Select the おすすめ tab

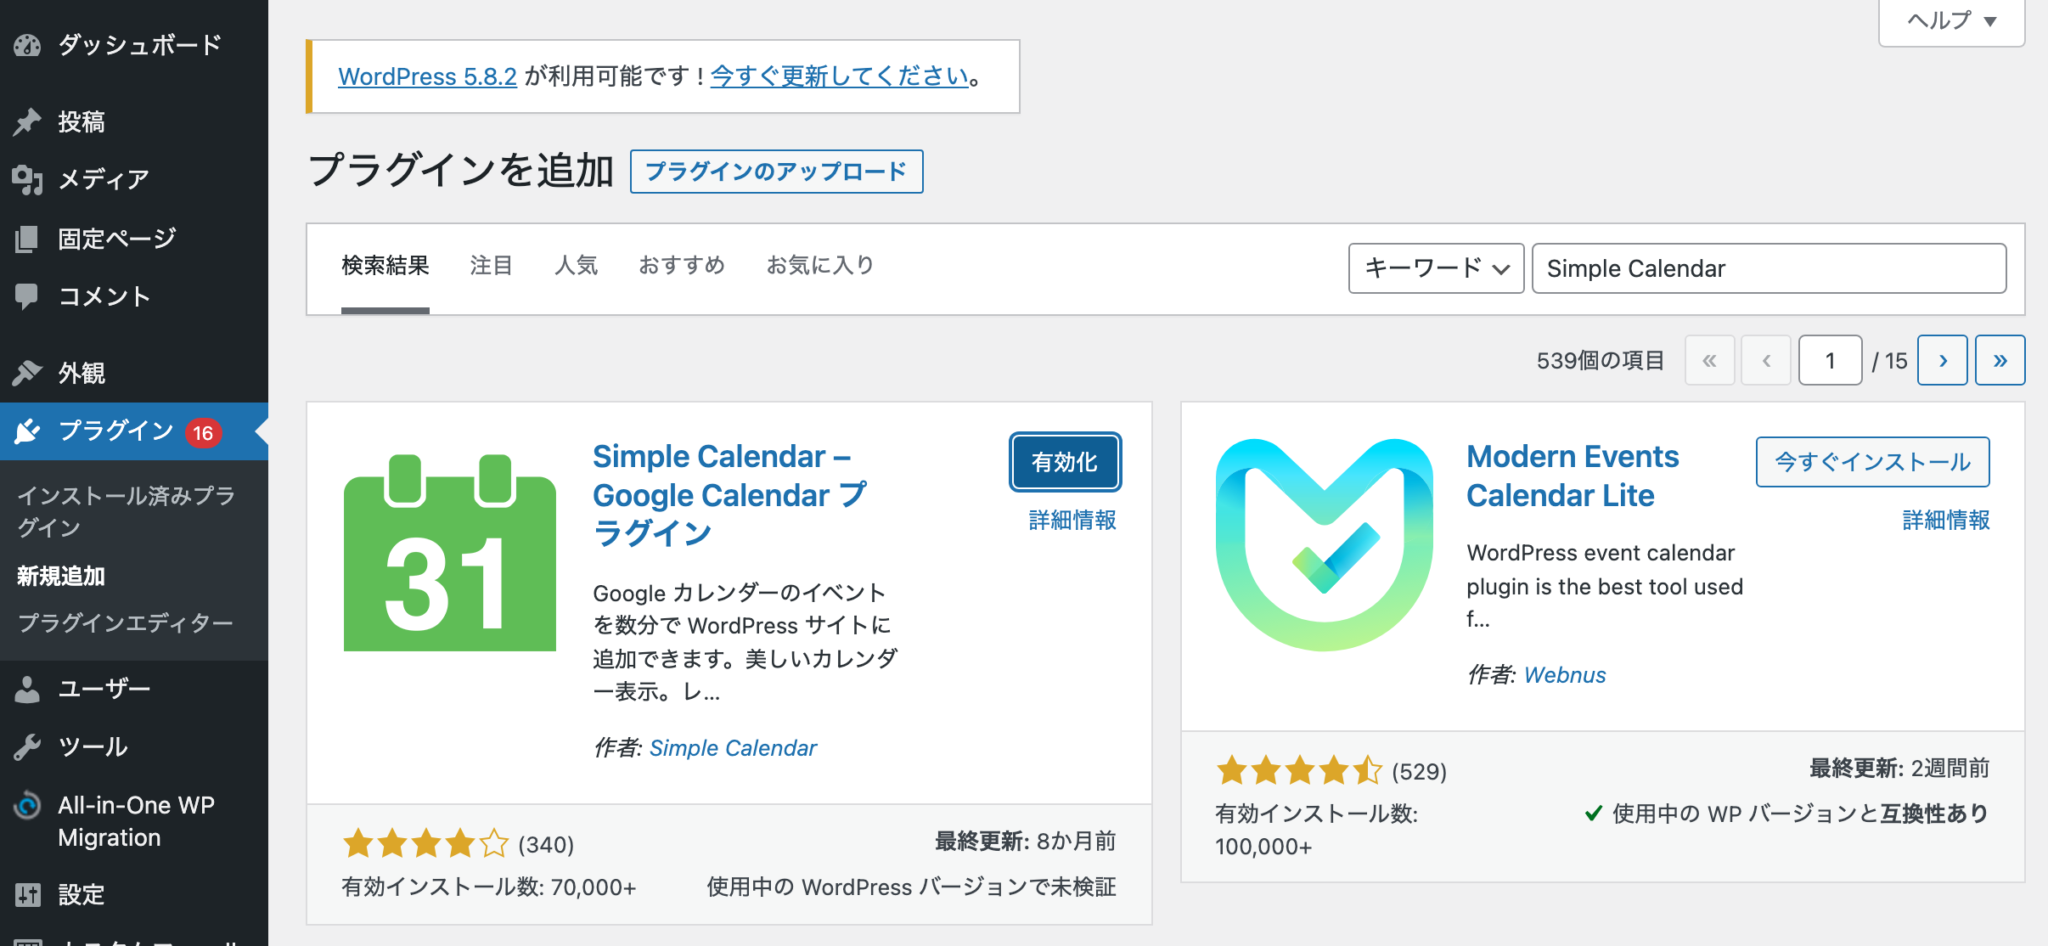coord(681,265)
